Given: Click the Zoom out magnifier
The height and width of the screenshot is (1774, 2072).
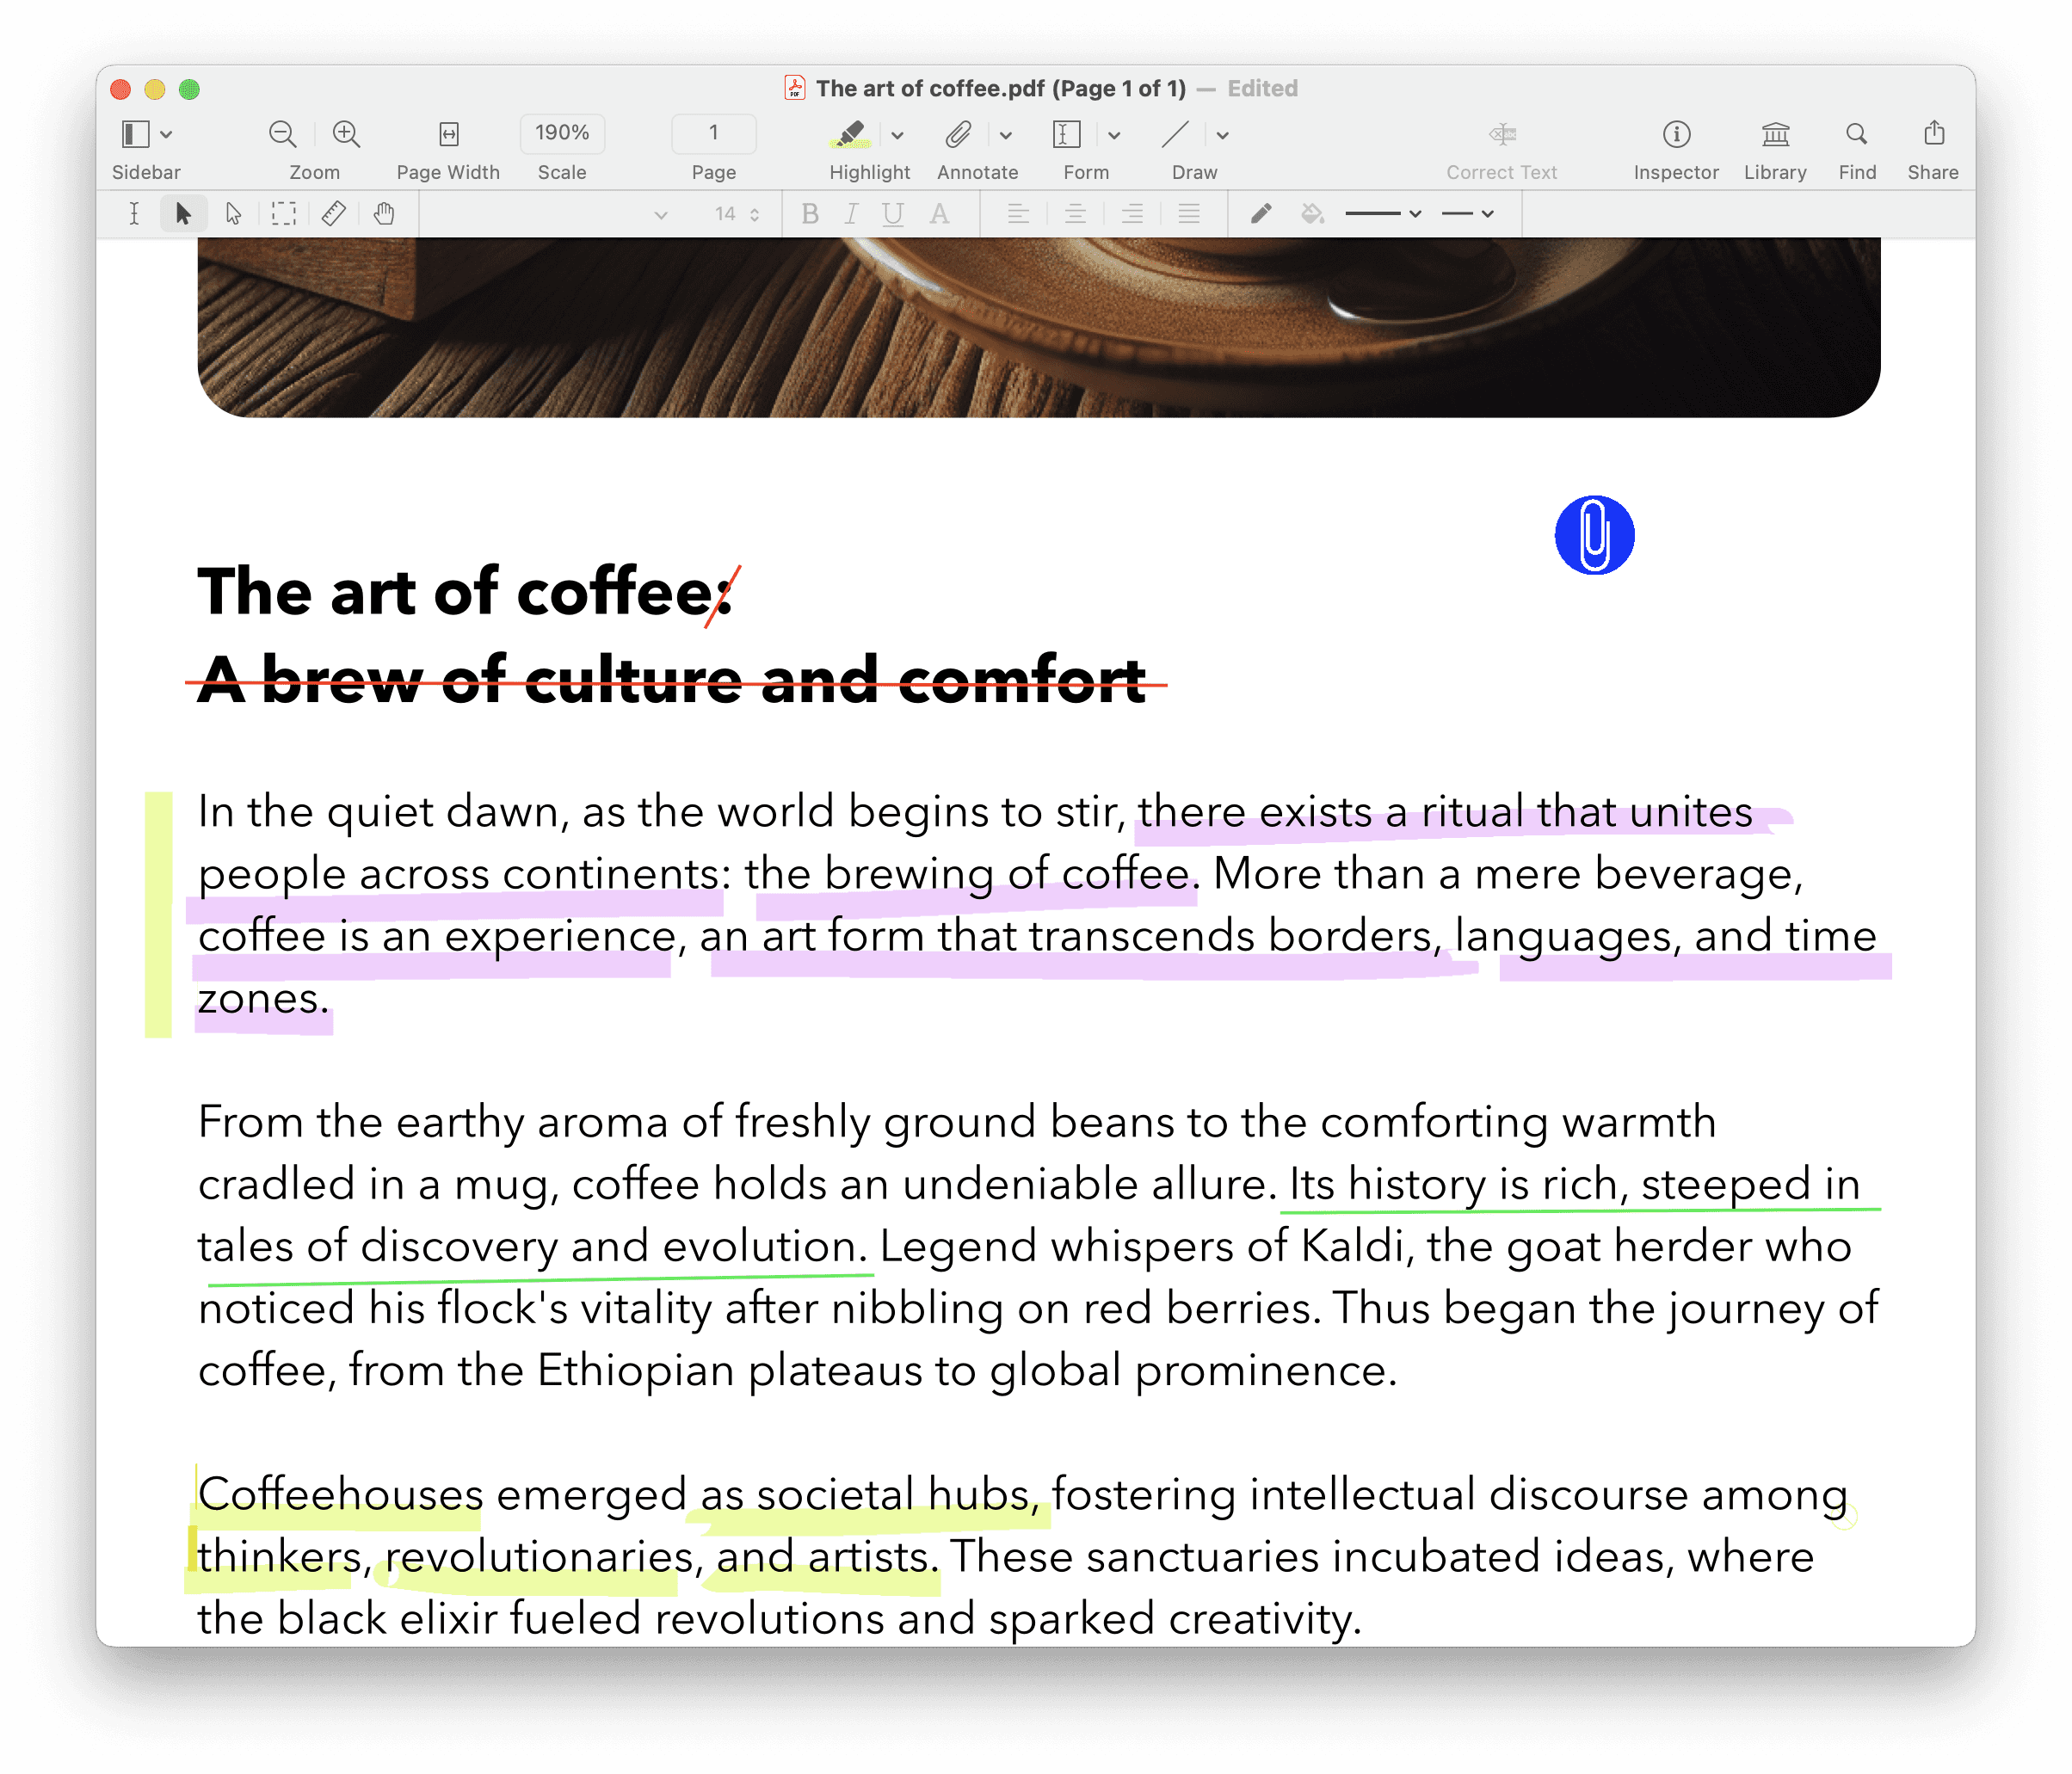Looking at the screenshot, I should (x=283, y=134).
